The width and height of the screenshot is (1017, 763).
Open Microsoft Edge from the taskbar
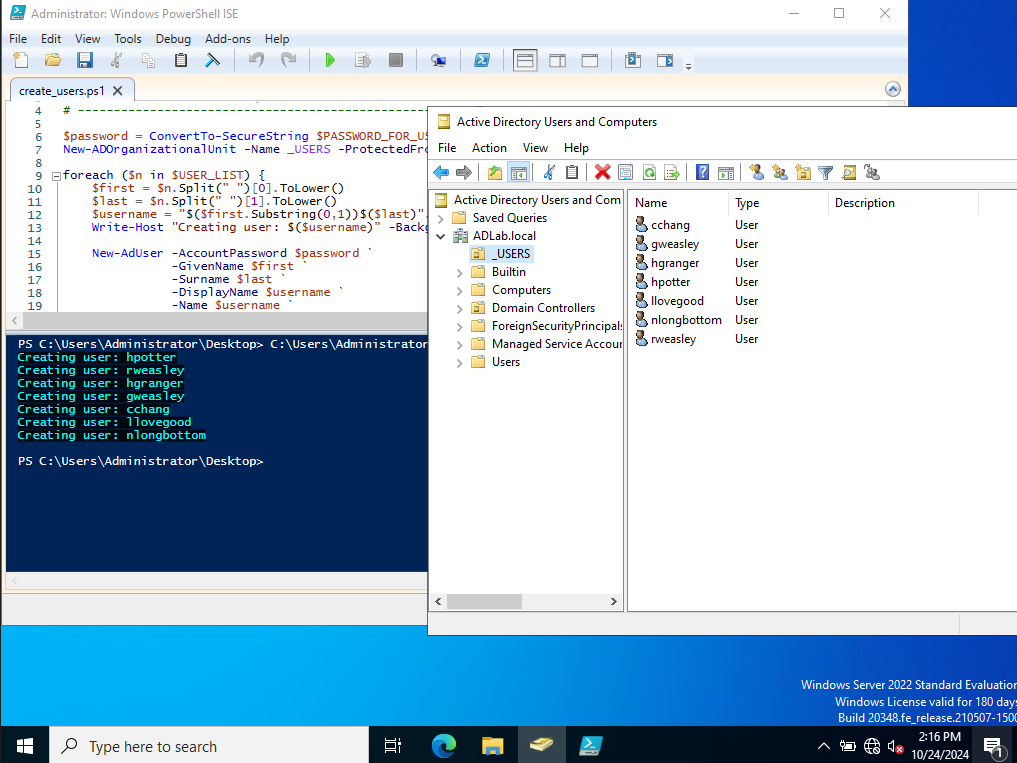click(443, 745)
